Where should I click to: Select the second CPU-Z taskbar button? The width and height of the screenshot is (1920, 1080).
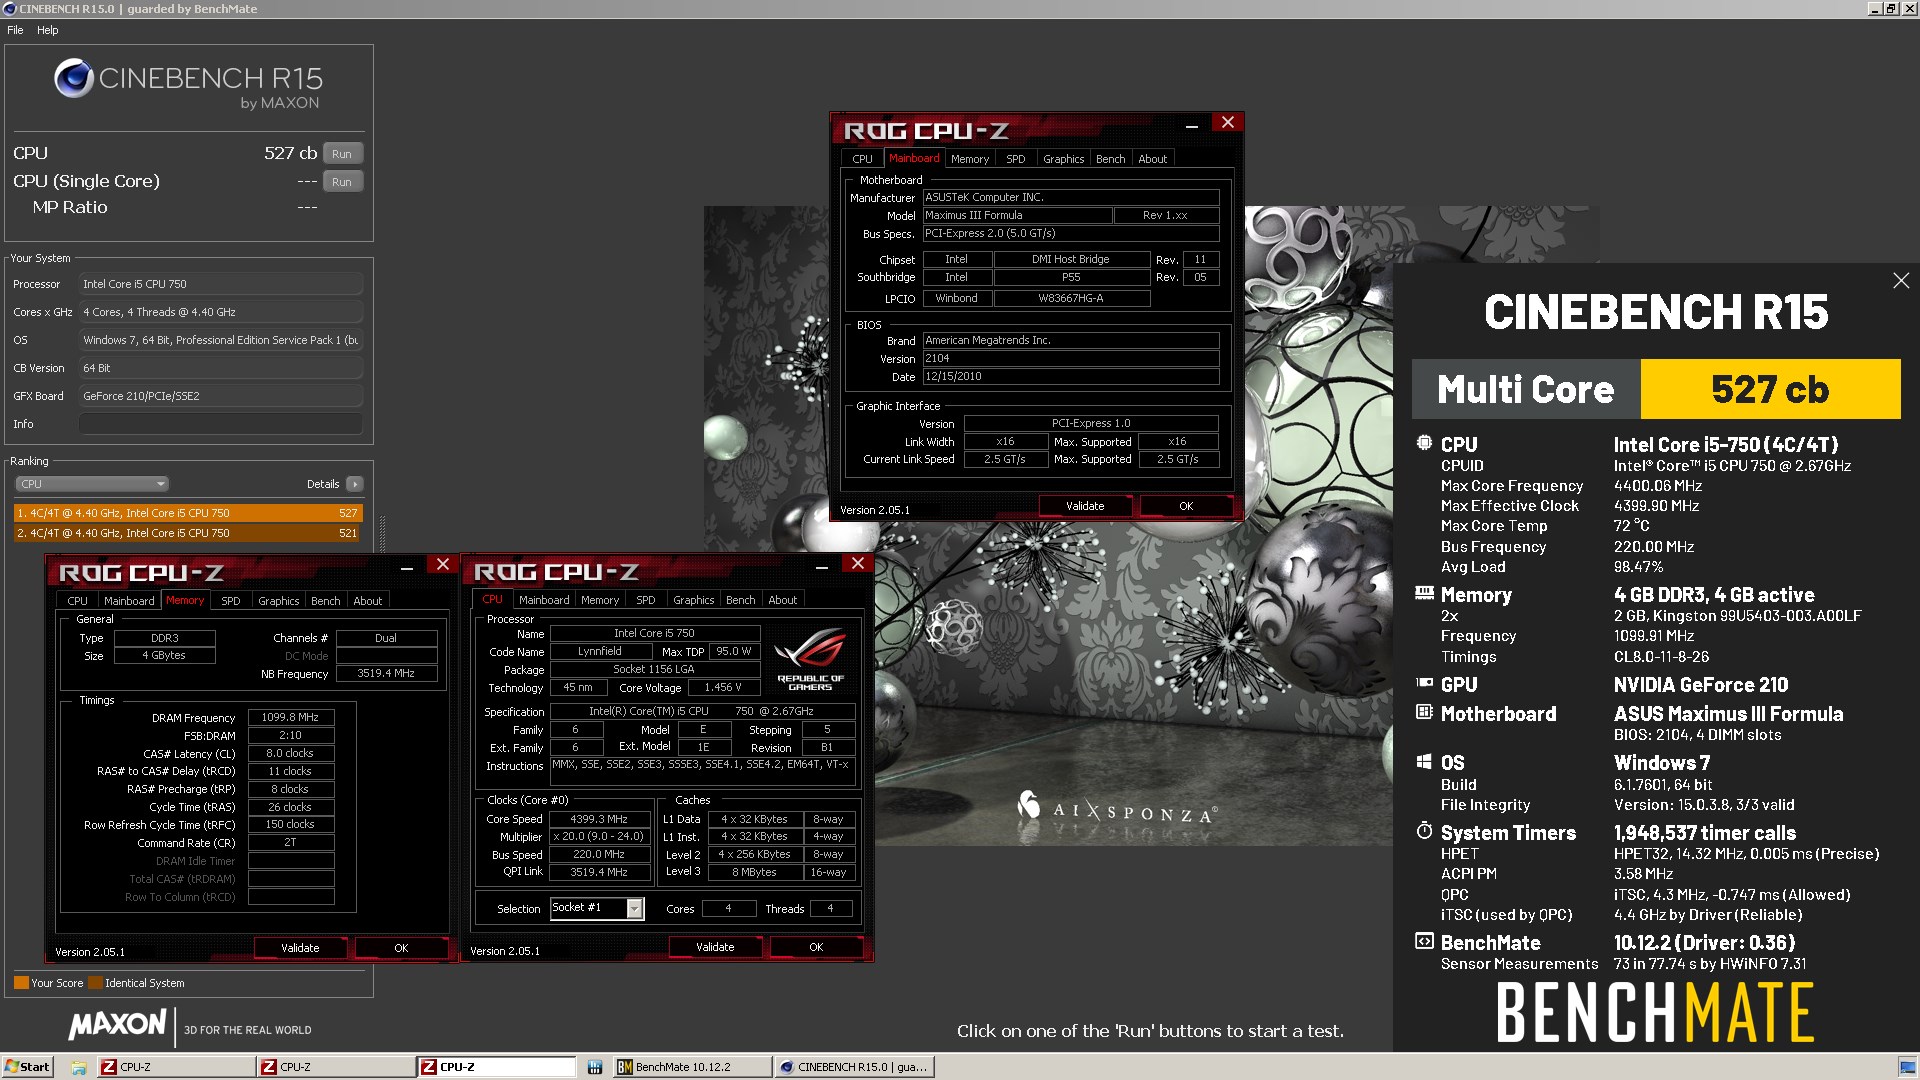coord(335,1067)
